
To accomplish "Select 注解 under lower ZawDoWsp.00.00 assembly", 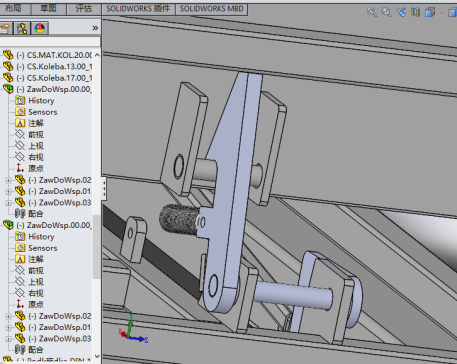I will coord(29,259).
